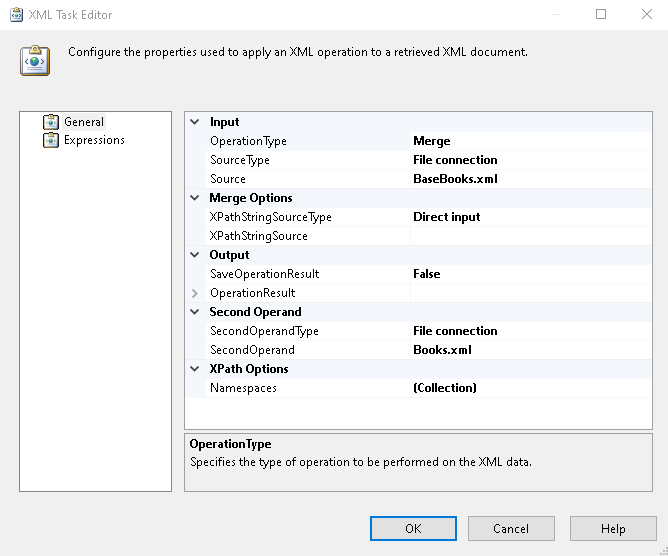Screen dimensions: 668x556
Task: Collapse the XPath Options section
Action: 196,369
